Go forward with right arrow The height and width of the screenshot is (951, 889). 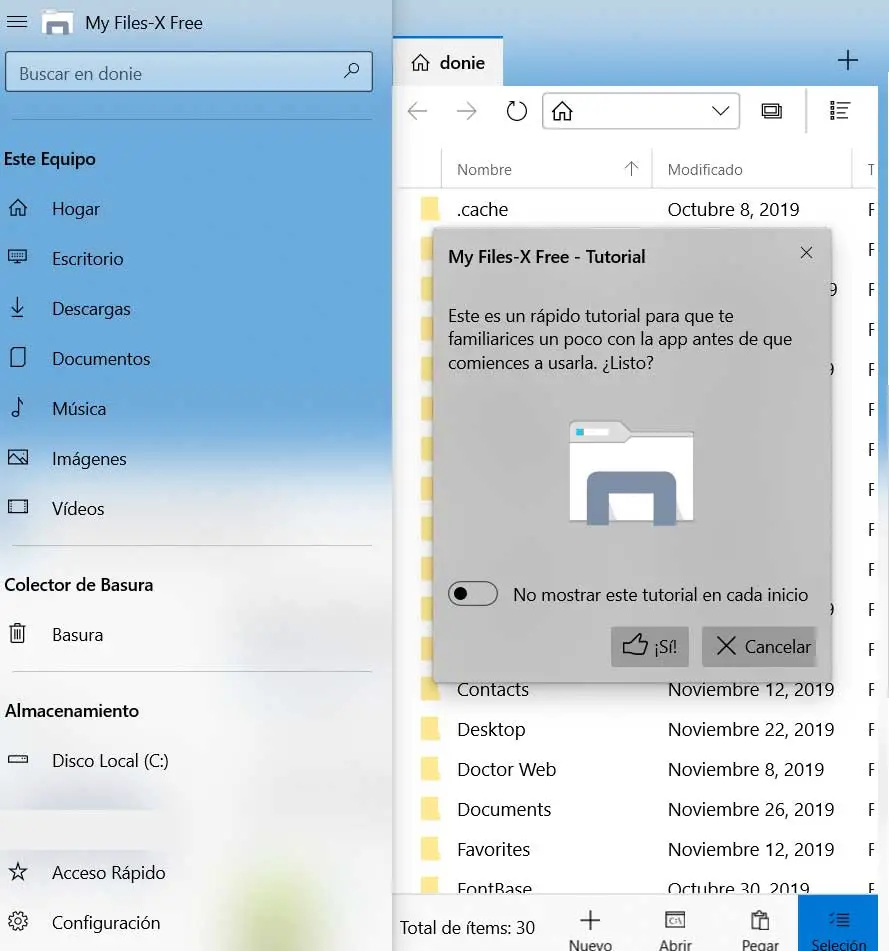(466, 111)
